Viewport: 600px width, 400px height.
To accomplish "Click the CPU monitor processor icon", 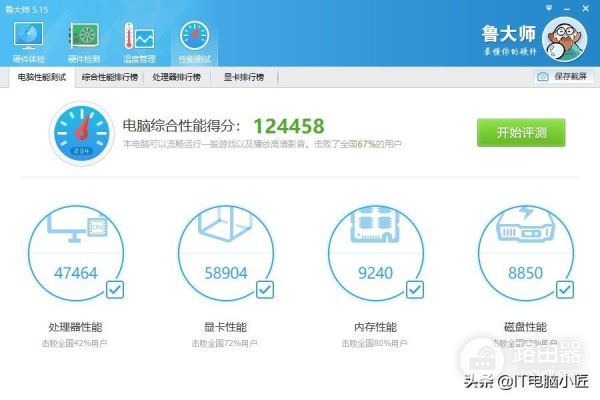I will pos(78,227).
